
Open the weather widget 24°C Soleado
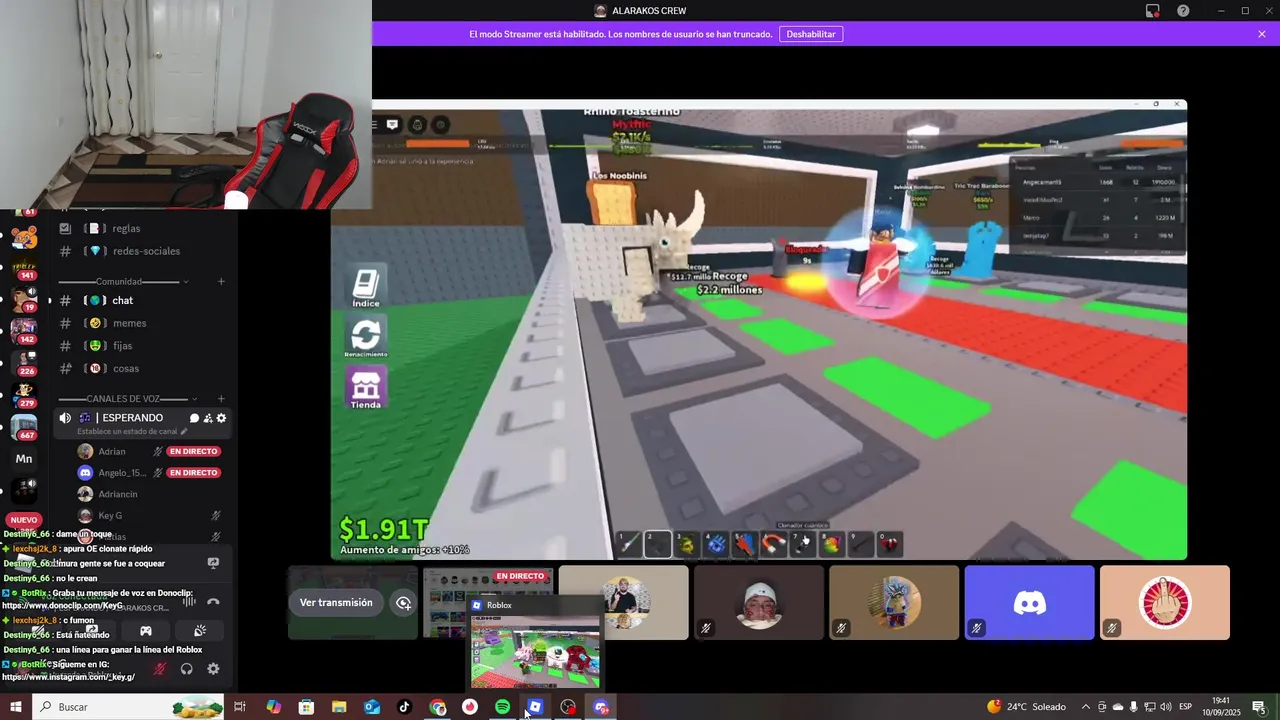point(1026,707)
